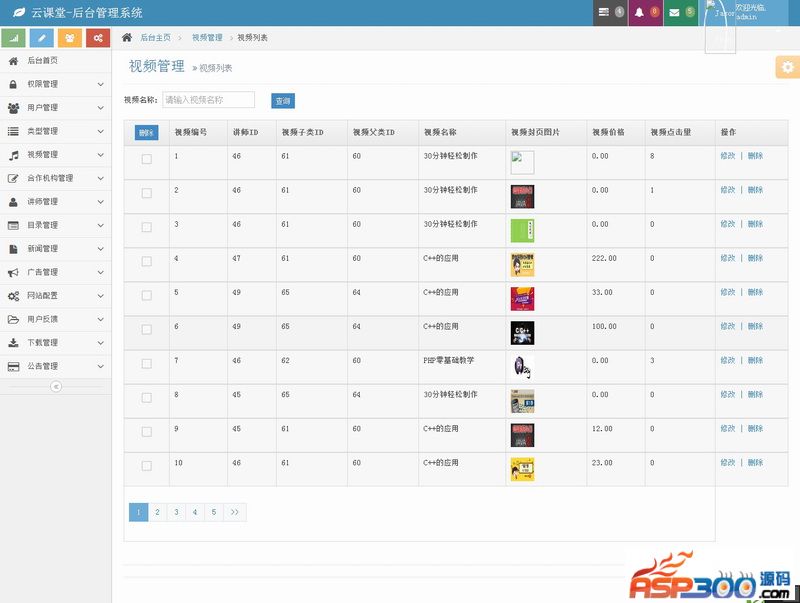Click the list icon for 类型管理
The width and height of the screenshot is (800, 603).
tap(13, 131)
